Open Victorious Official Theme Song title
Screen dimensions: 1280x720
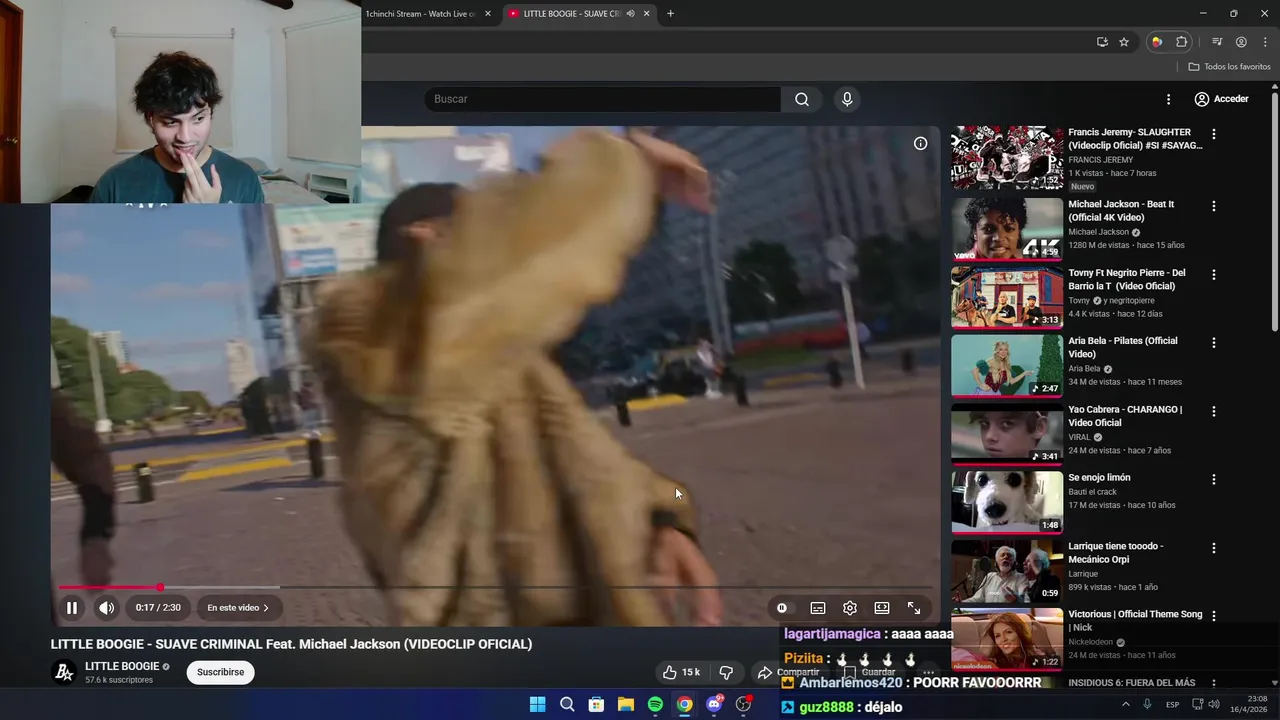click(x=1135, y=621)
